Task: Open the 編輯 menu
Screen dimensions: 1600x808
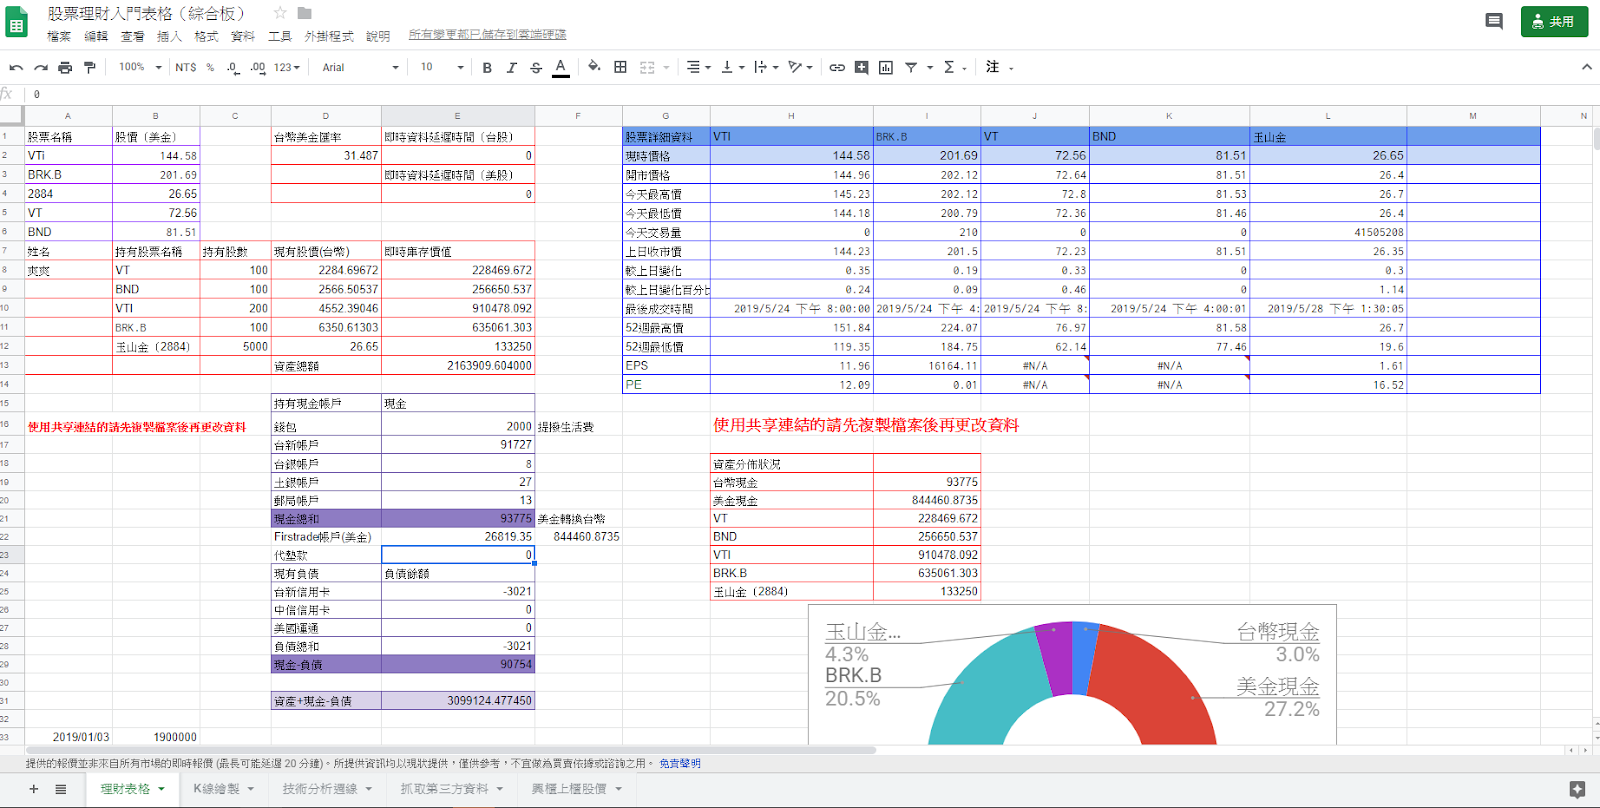Action: coord(96,36)
